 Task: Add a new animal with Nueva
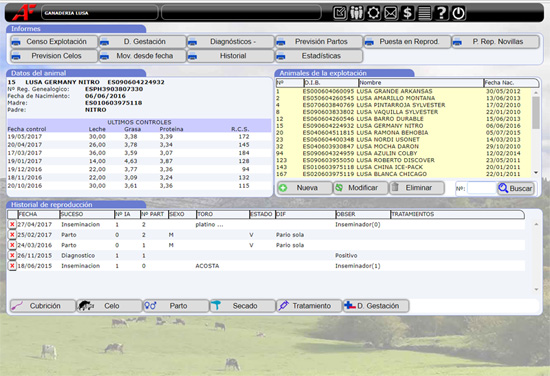(305, 188)
